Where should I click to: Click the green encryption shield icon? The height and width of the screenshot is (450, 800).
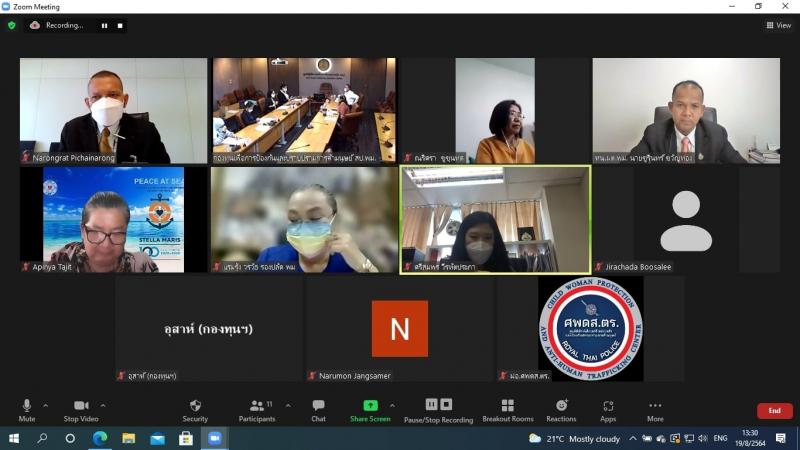[x=12, y=25]
